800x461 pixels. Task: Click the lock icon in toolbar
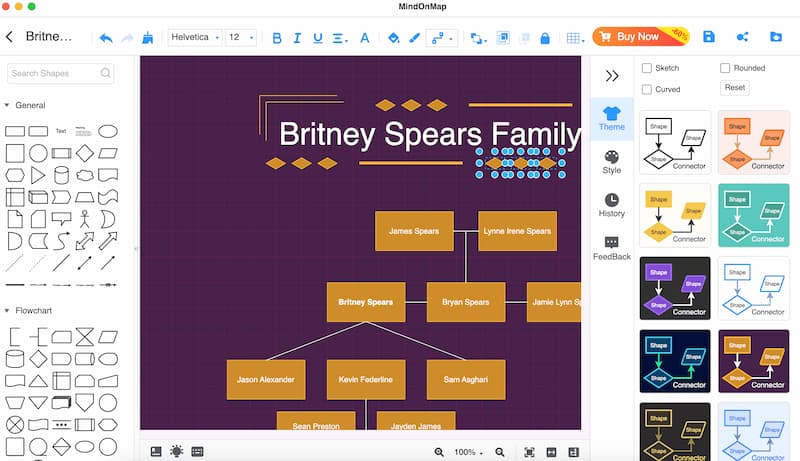point(545,38)
